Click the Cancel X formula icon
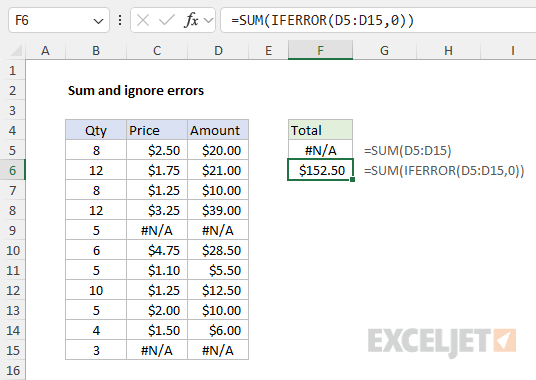The height and width of the screenshot is (380, 536). tap(143, 21)
